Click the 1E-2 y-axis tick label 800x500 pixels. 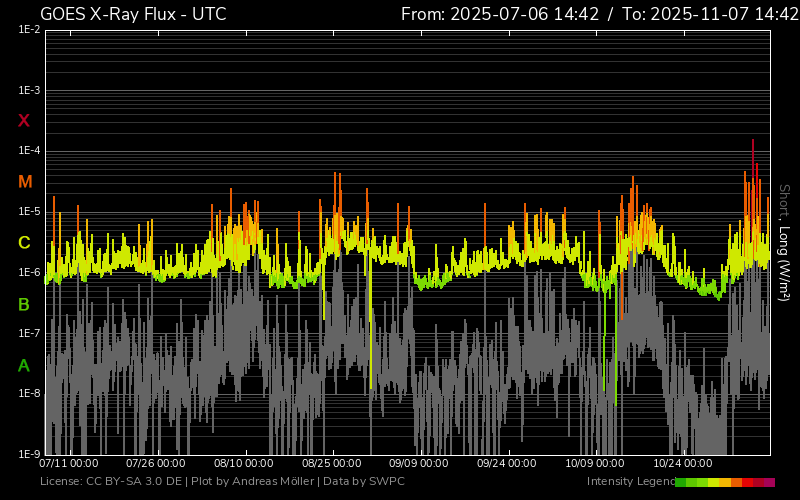point(29,30)
